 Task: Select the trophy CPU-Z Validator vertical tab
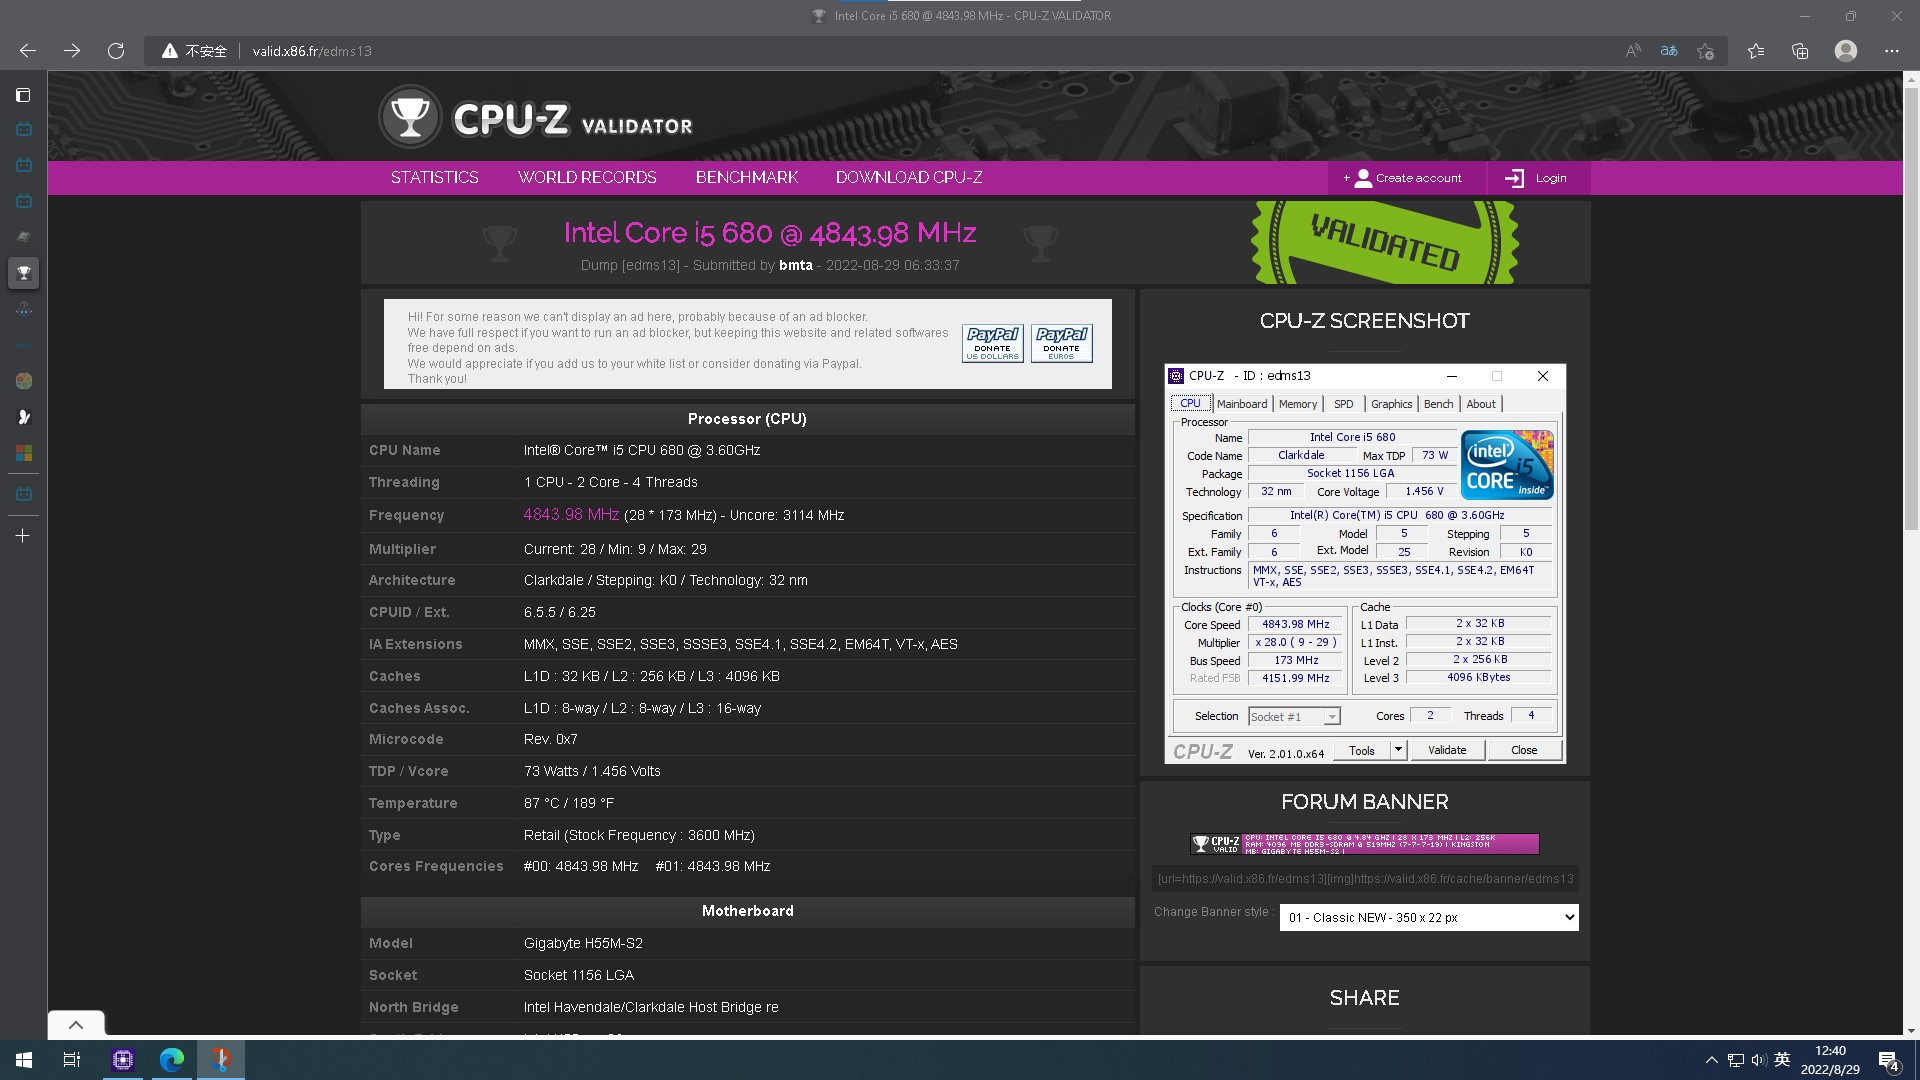pos(23,273)
